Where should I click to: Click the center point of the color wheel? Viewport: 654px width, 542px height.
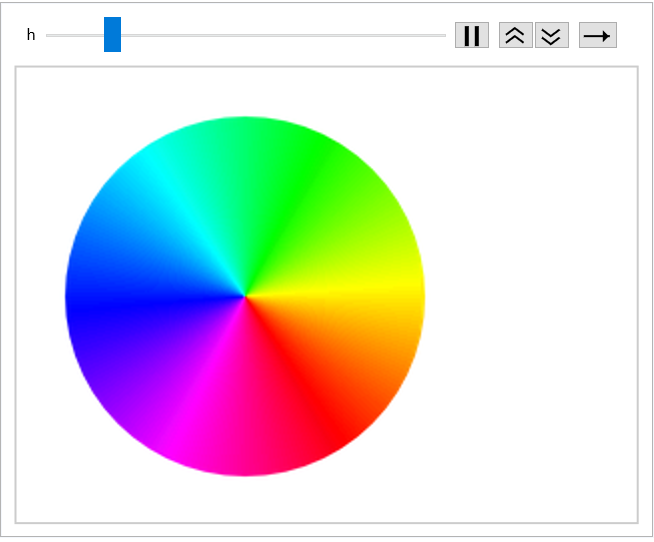[245, 296]
